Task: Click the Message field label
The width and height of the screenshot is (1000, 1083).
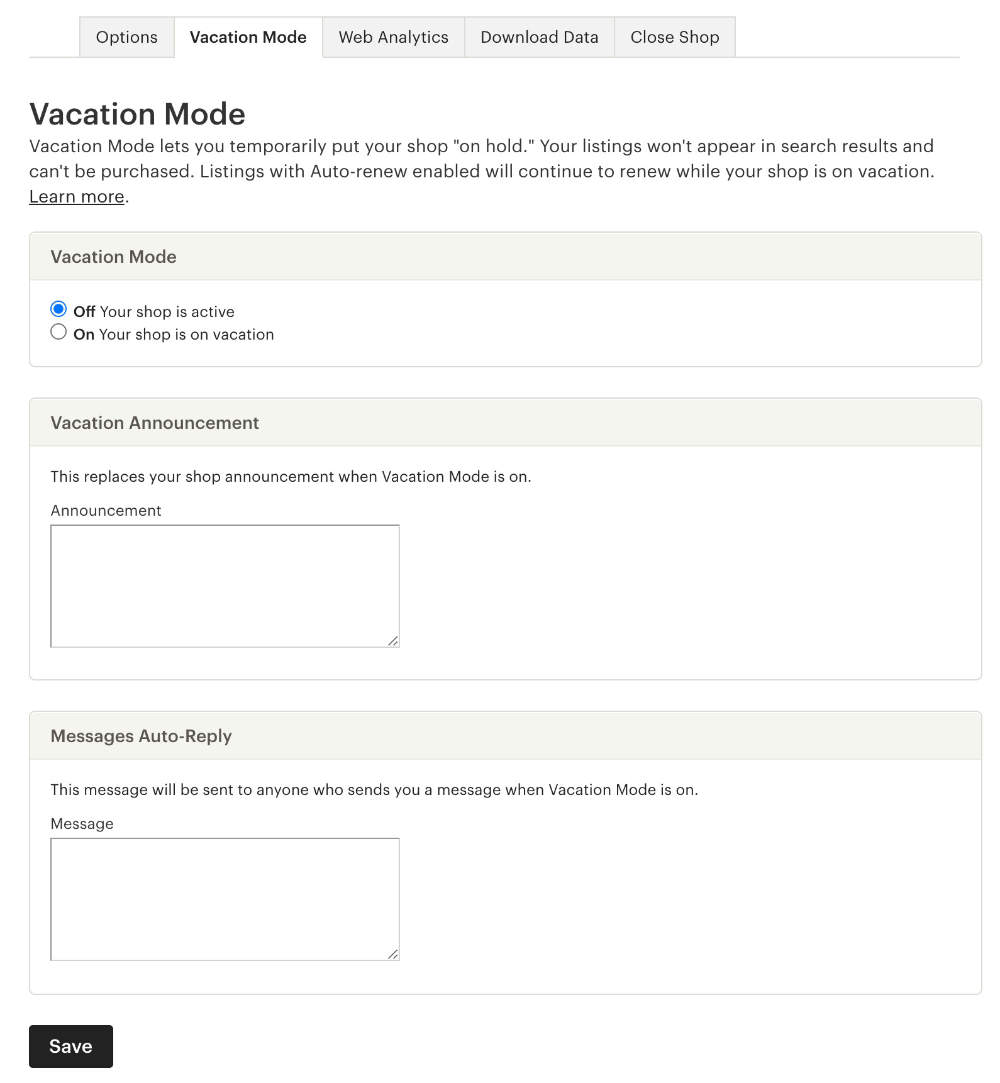Action: click(82, 823)
